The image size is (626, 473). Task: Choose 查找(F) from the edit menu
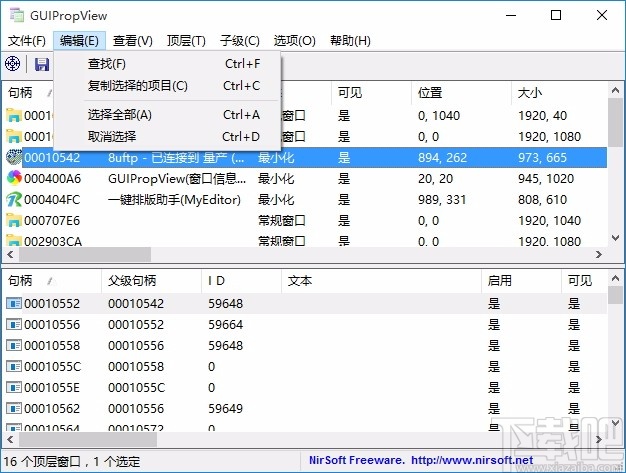click(x=167, y=64)
